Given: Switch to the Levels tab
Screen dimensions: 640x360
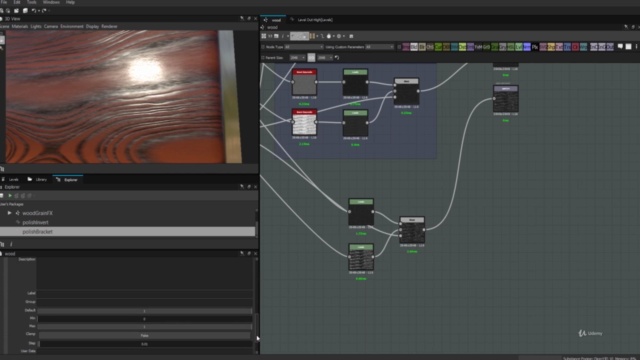Looking at the screenshot, I should [x=11, y=180].
